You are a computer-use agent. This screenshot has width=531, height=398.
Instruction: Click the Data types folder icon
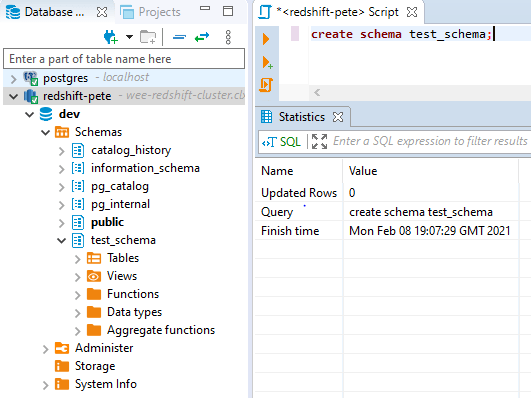[x=94, y=312]
